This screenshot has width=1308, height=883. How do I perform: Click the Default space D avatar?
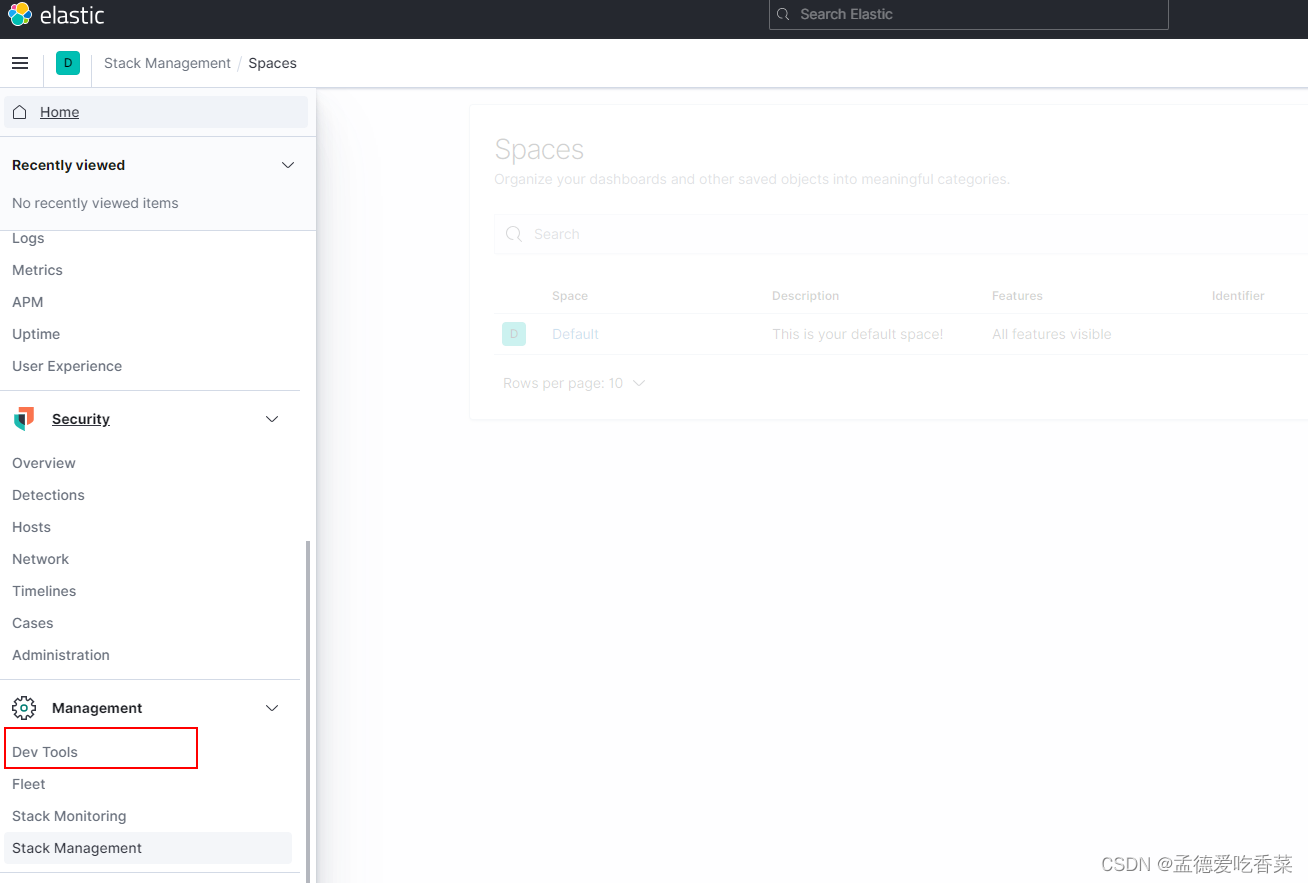[x=514, y=334]
